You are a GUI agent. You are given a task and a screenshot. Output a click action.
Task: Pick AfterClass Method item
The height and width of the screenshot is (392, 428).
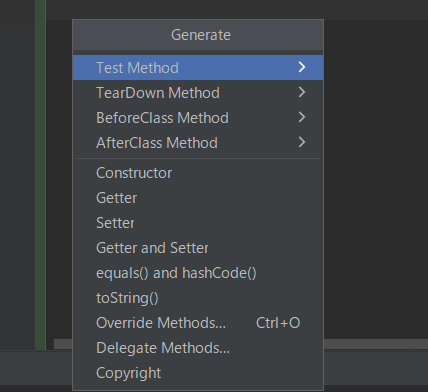(x=198, y=143)
